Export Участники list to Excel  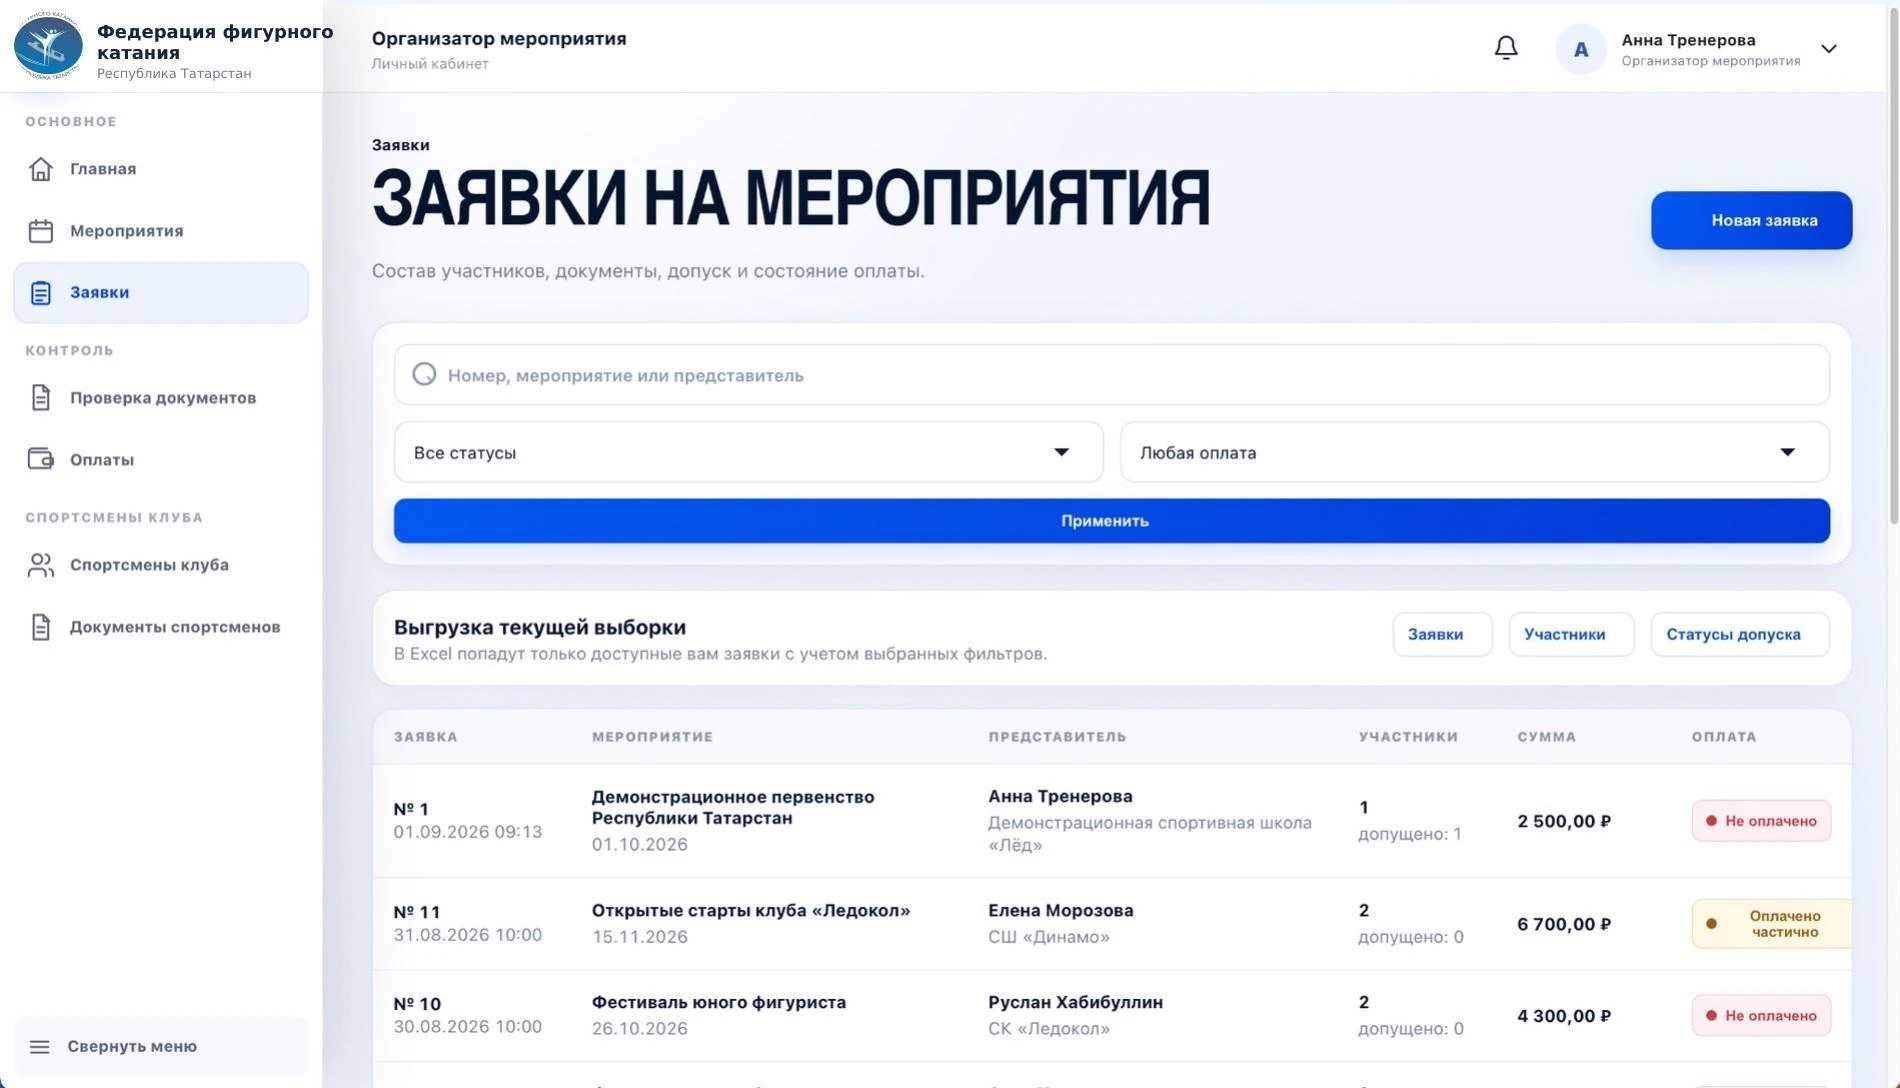tap(1571, 634)
